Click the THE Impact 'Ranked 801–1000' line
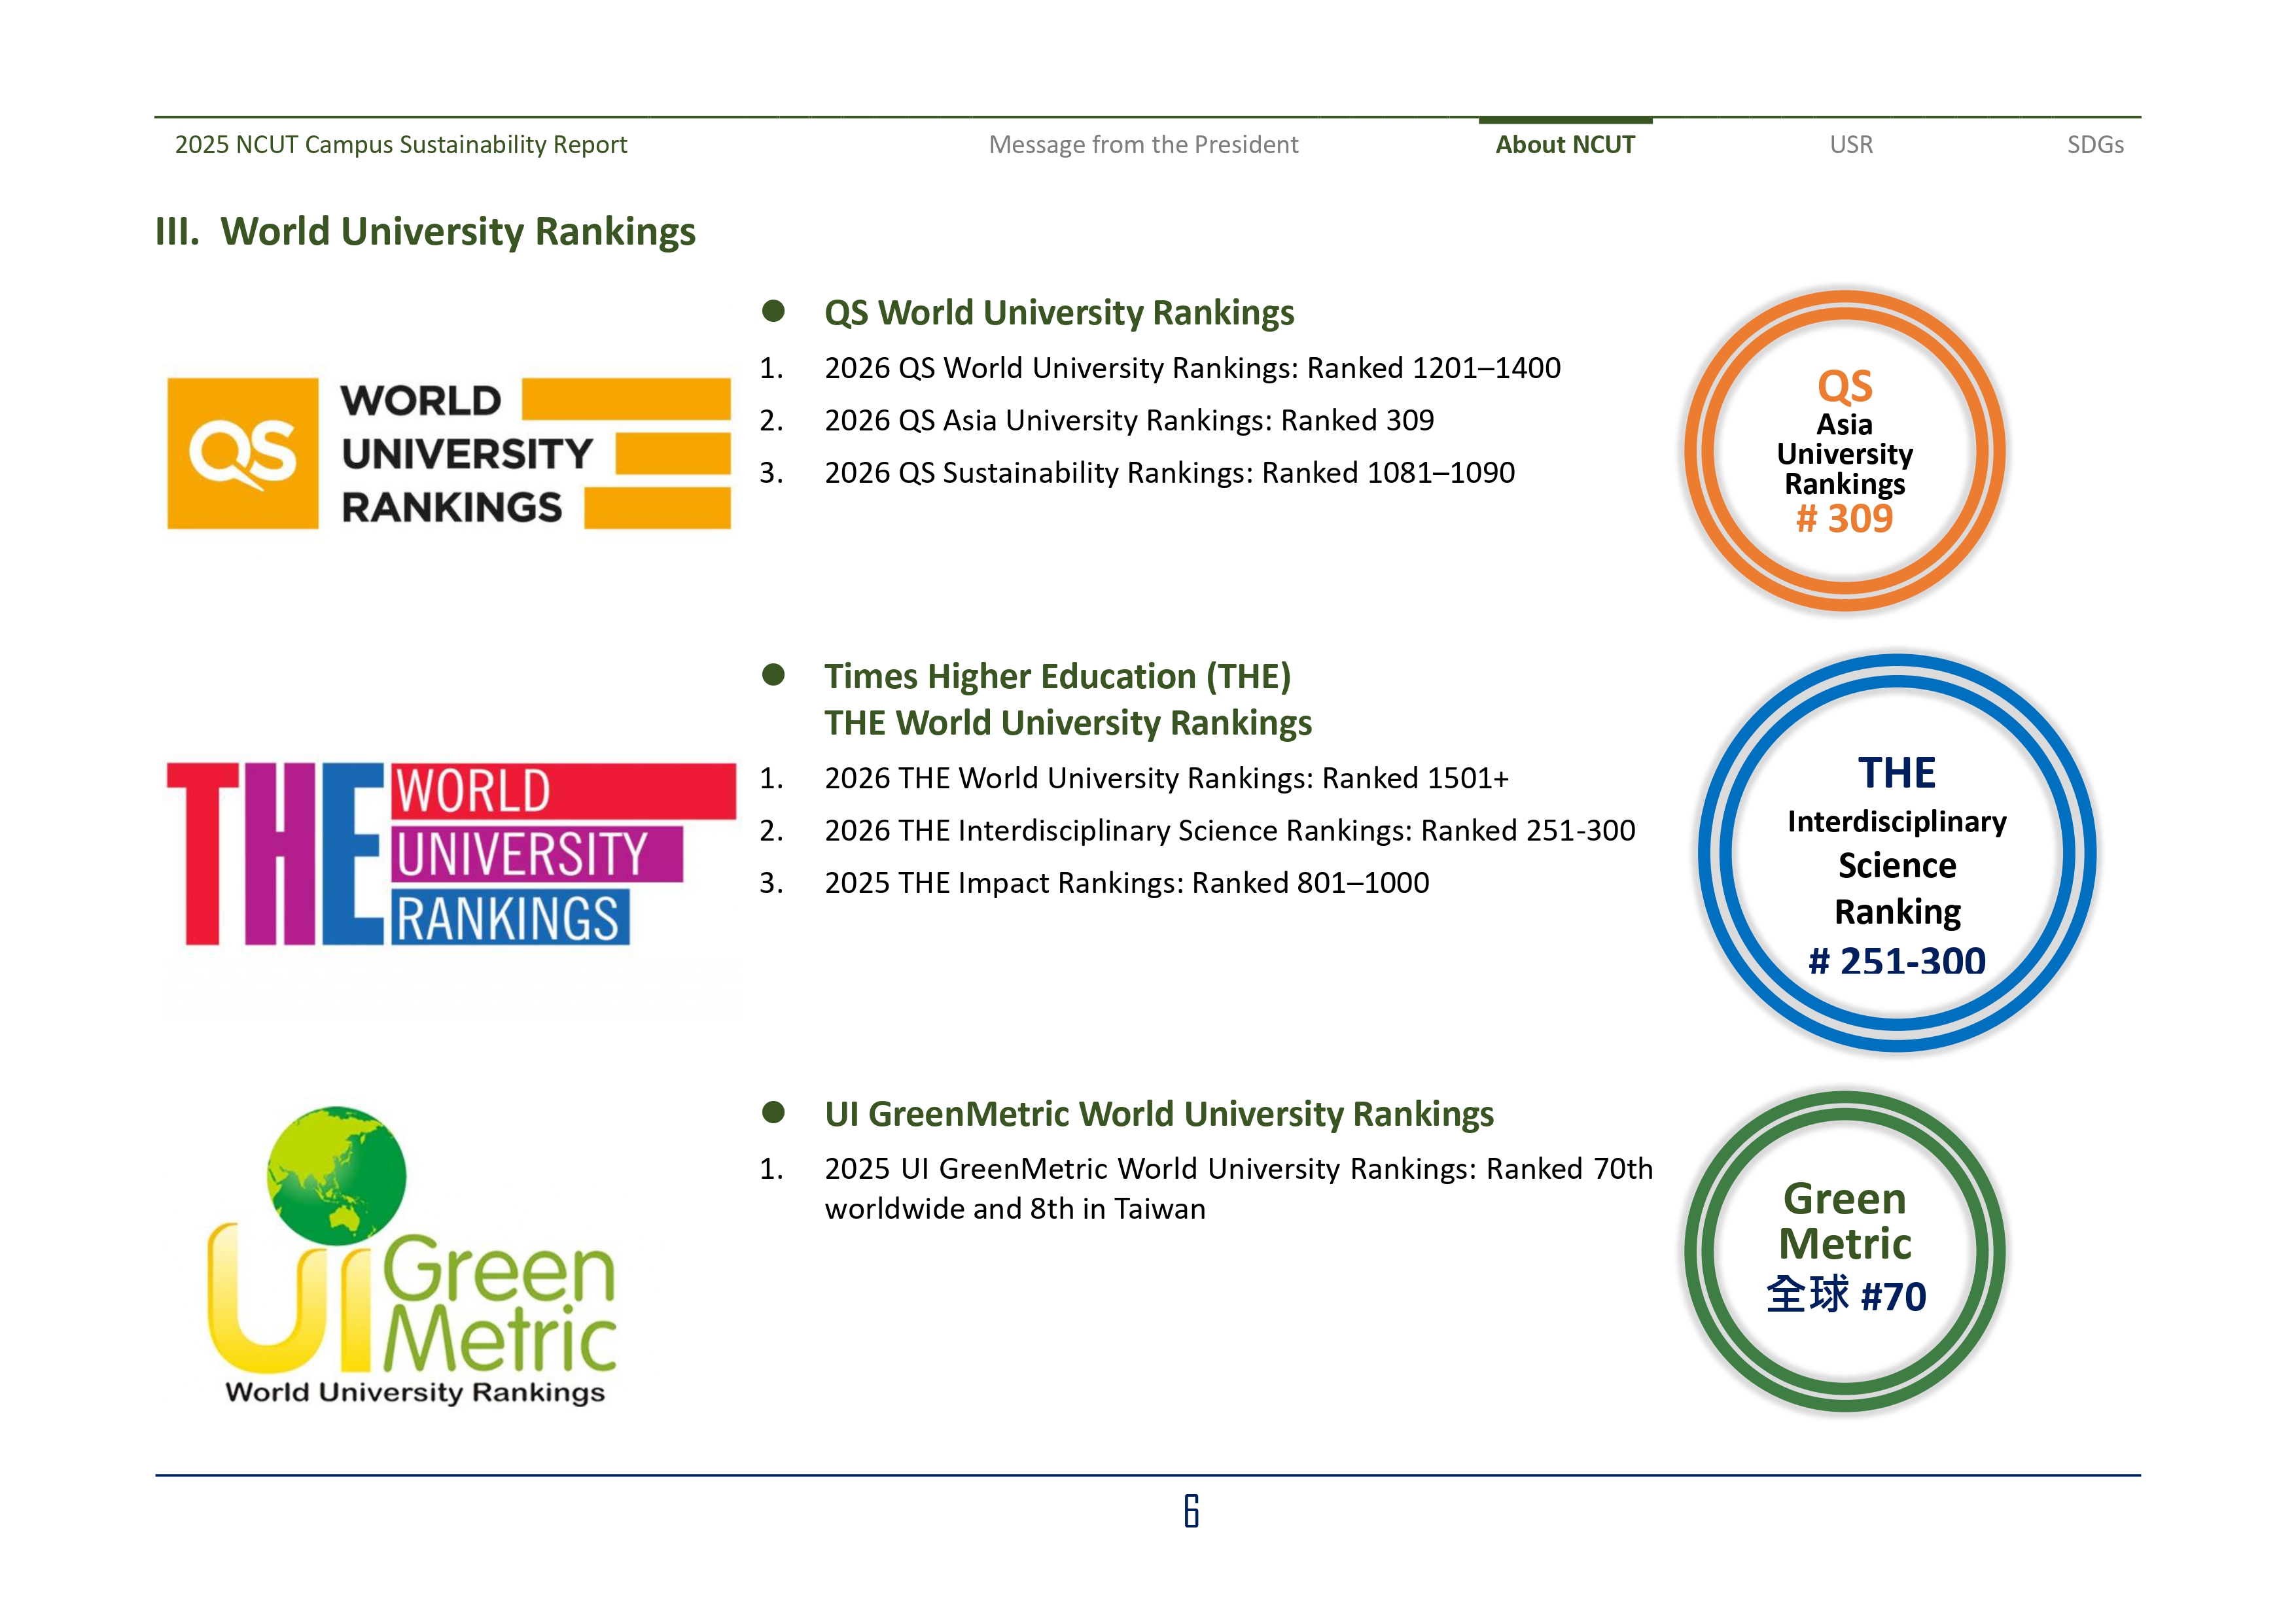2296x1623 pixels. [x=1127, y=883]
